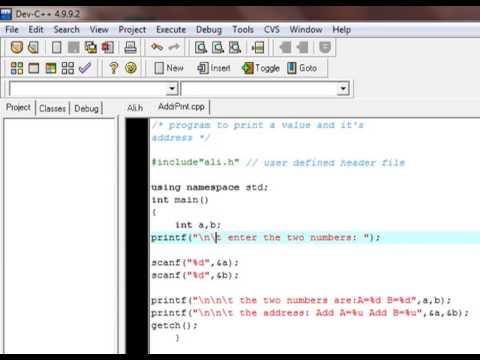Click the Compile four-squares icon
480x360 pixels.
click(17, 68)
